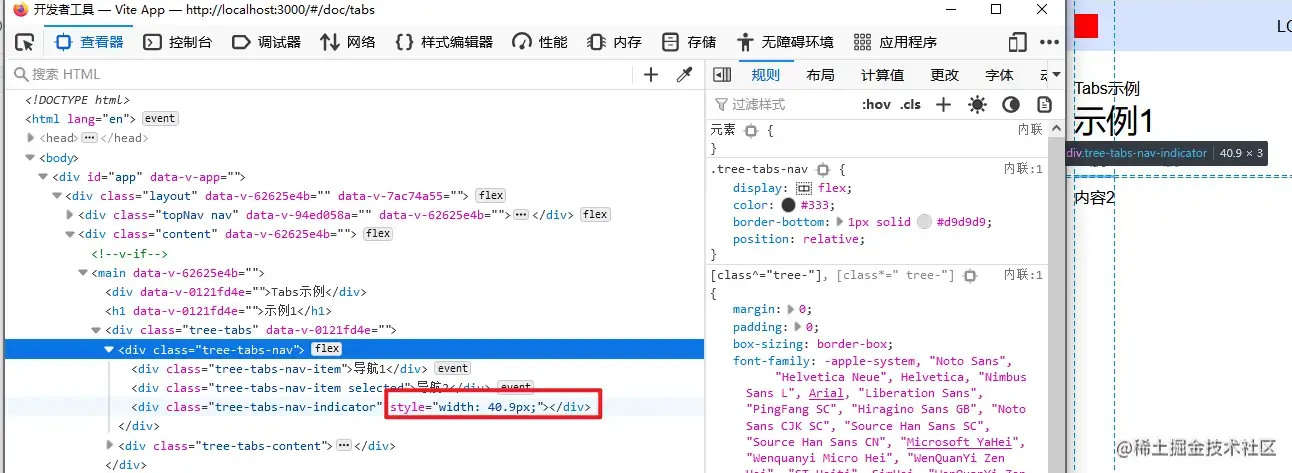
Task: Collapse the div class="content" node
Action: coord(70,233)
